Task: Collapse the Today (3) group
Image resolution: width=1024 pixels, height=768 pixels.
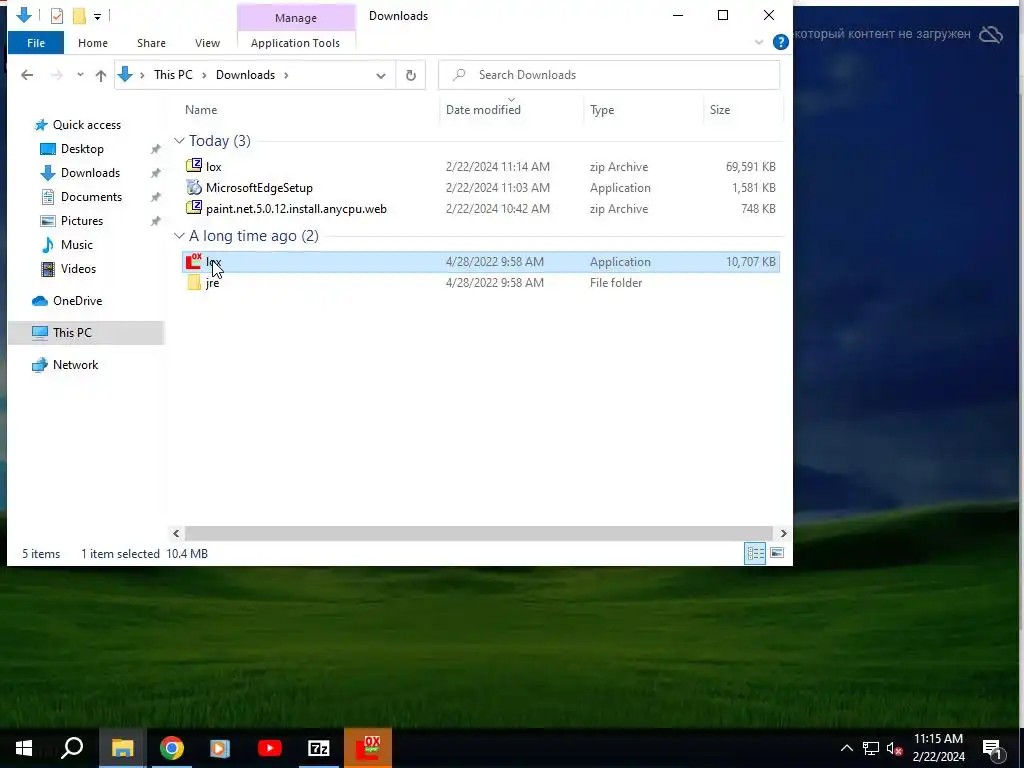Action: [x=180, y=140]
